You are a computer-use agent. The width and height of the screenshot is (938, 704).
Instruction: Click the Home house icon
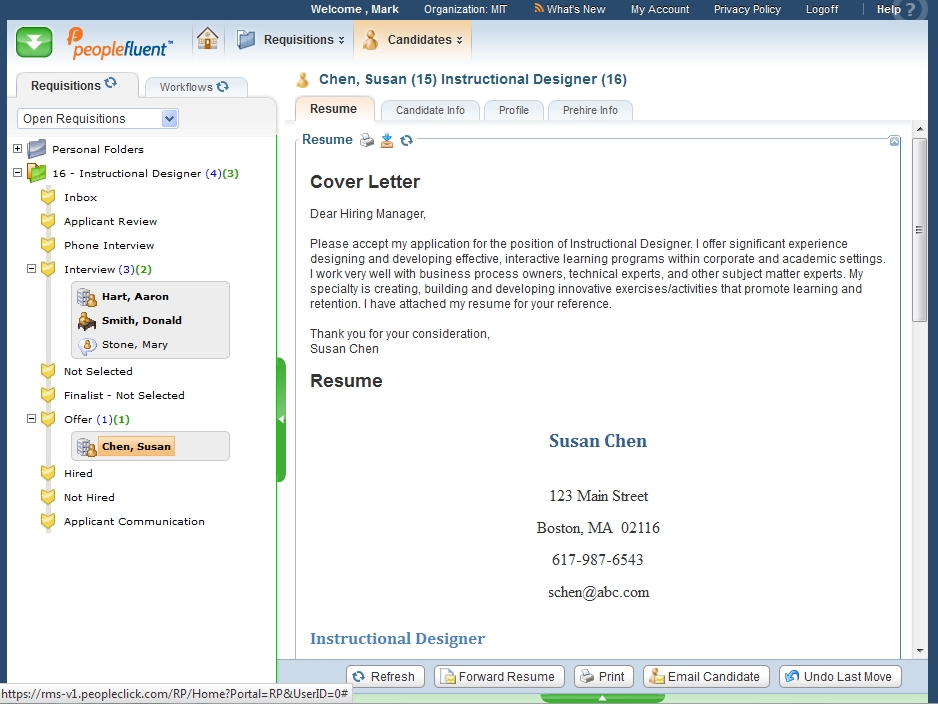(207, 40)
